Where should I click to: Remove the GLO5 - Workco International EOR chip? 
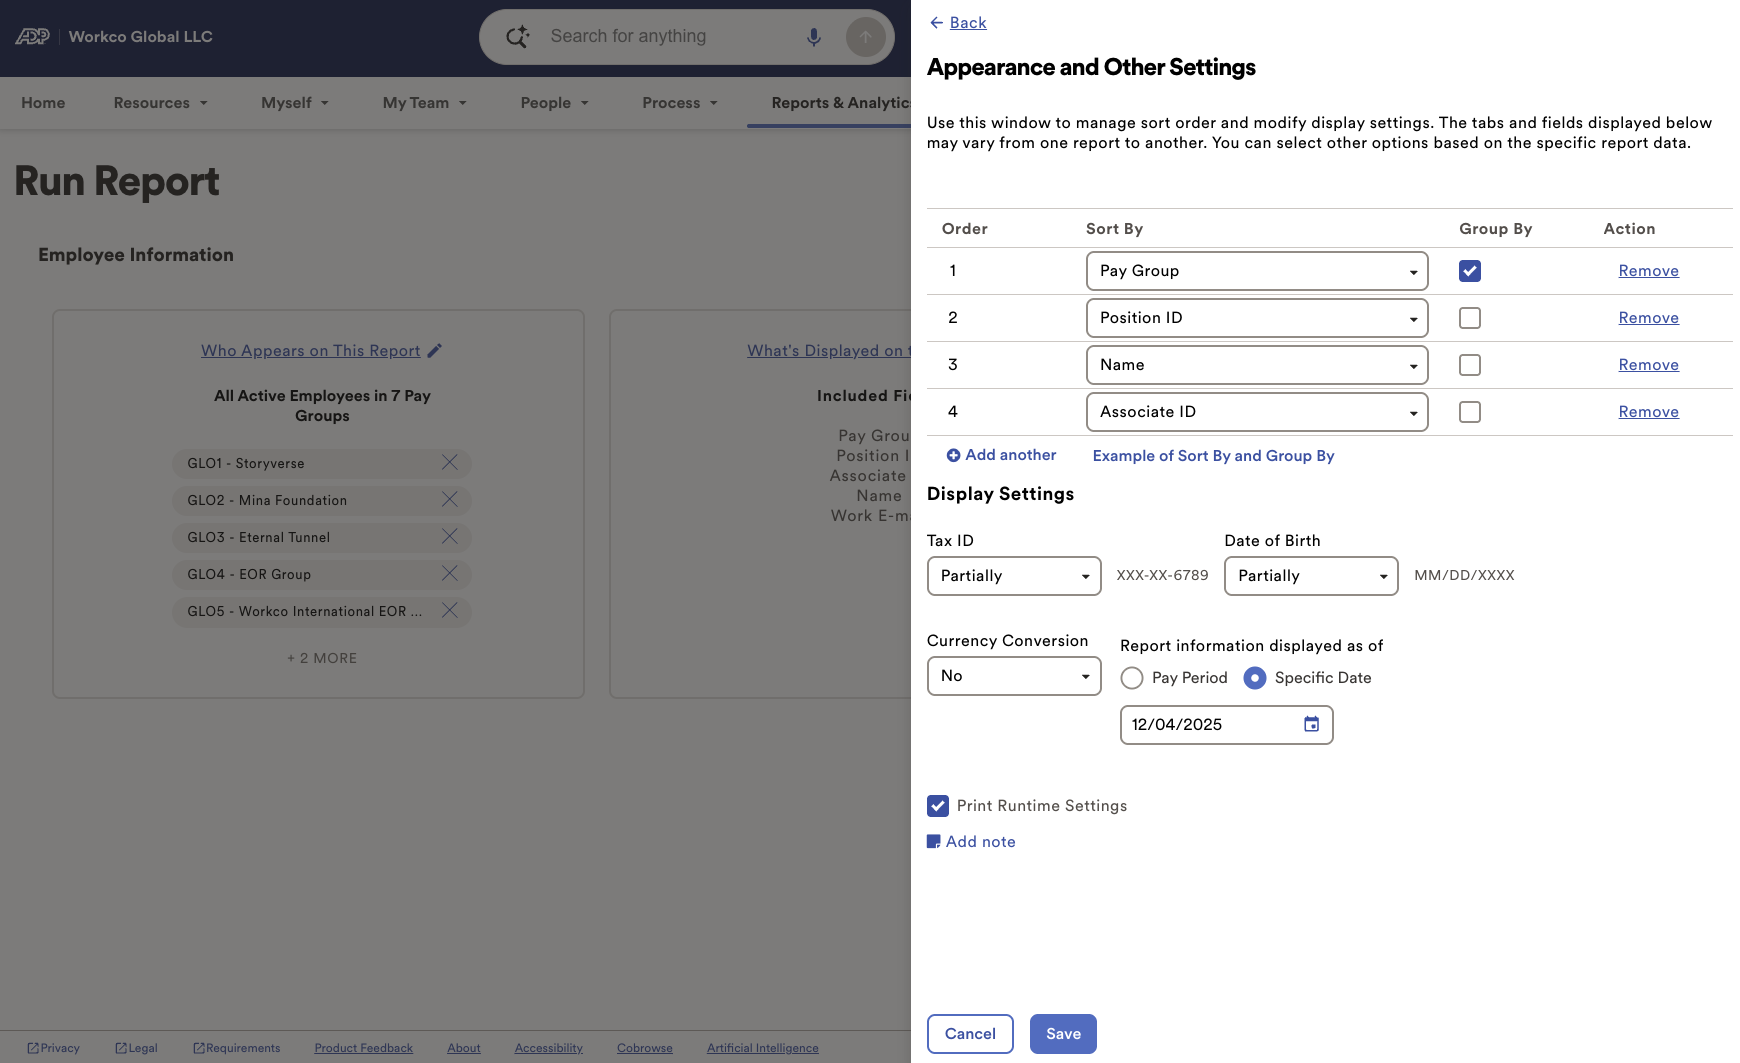pos(450,610)
